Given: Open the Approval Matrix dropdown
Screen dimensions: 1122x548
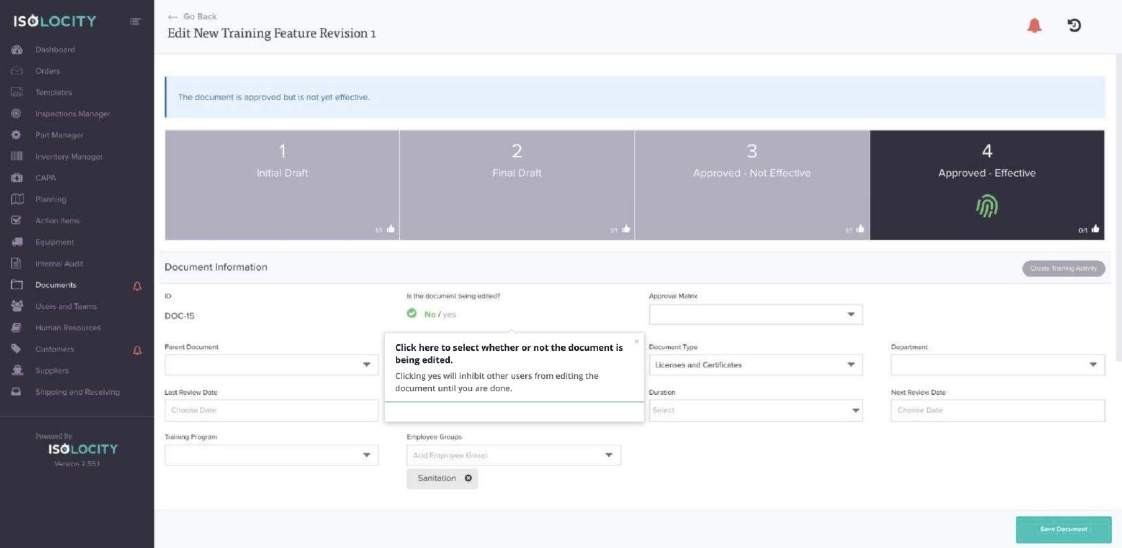Looking at the screenshot, I should 756,314.
